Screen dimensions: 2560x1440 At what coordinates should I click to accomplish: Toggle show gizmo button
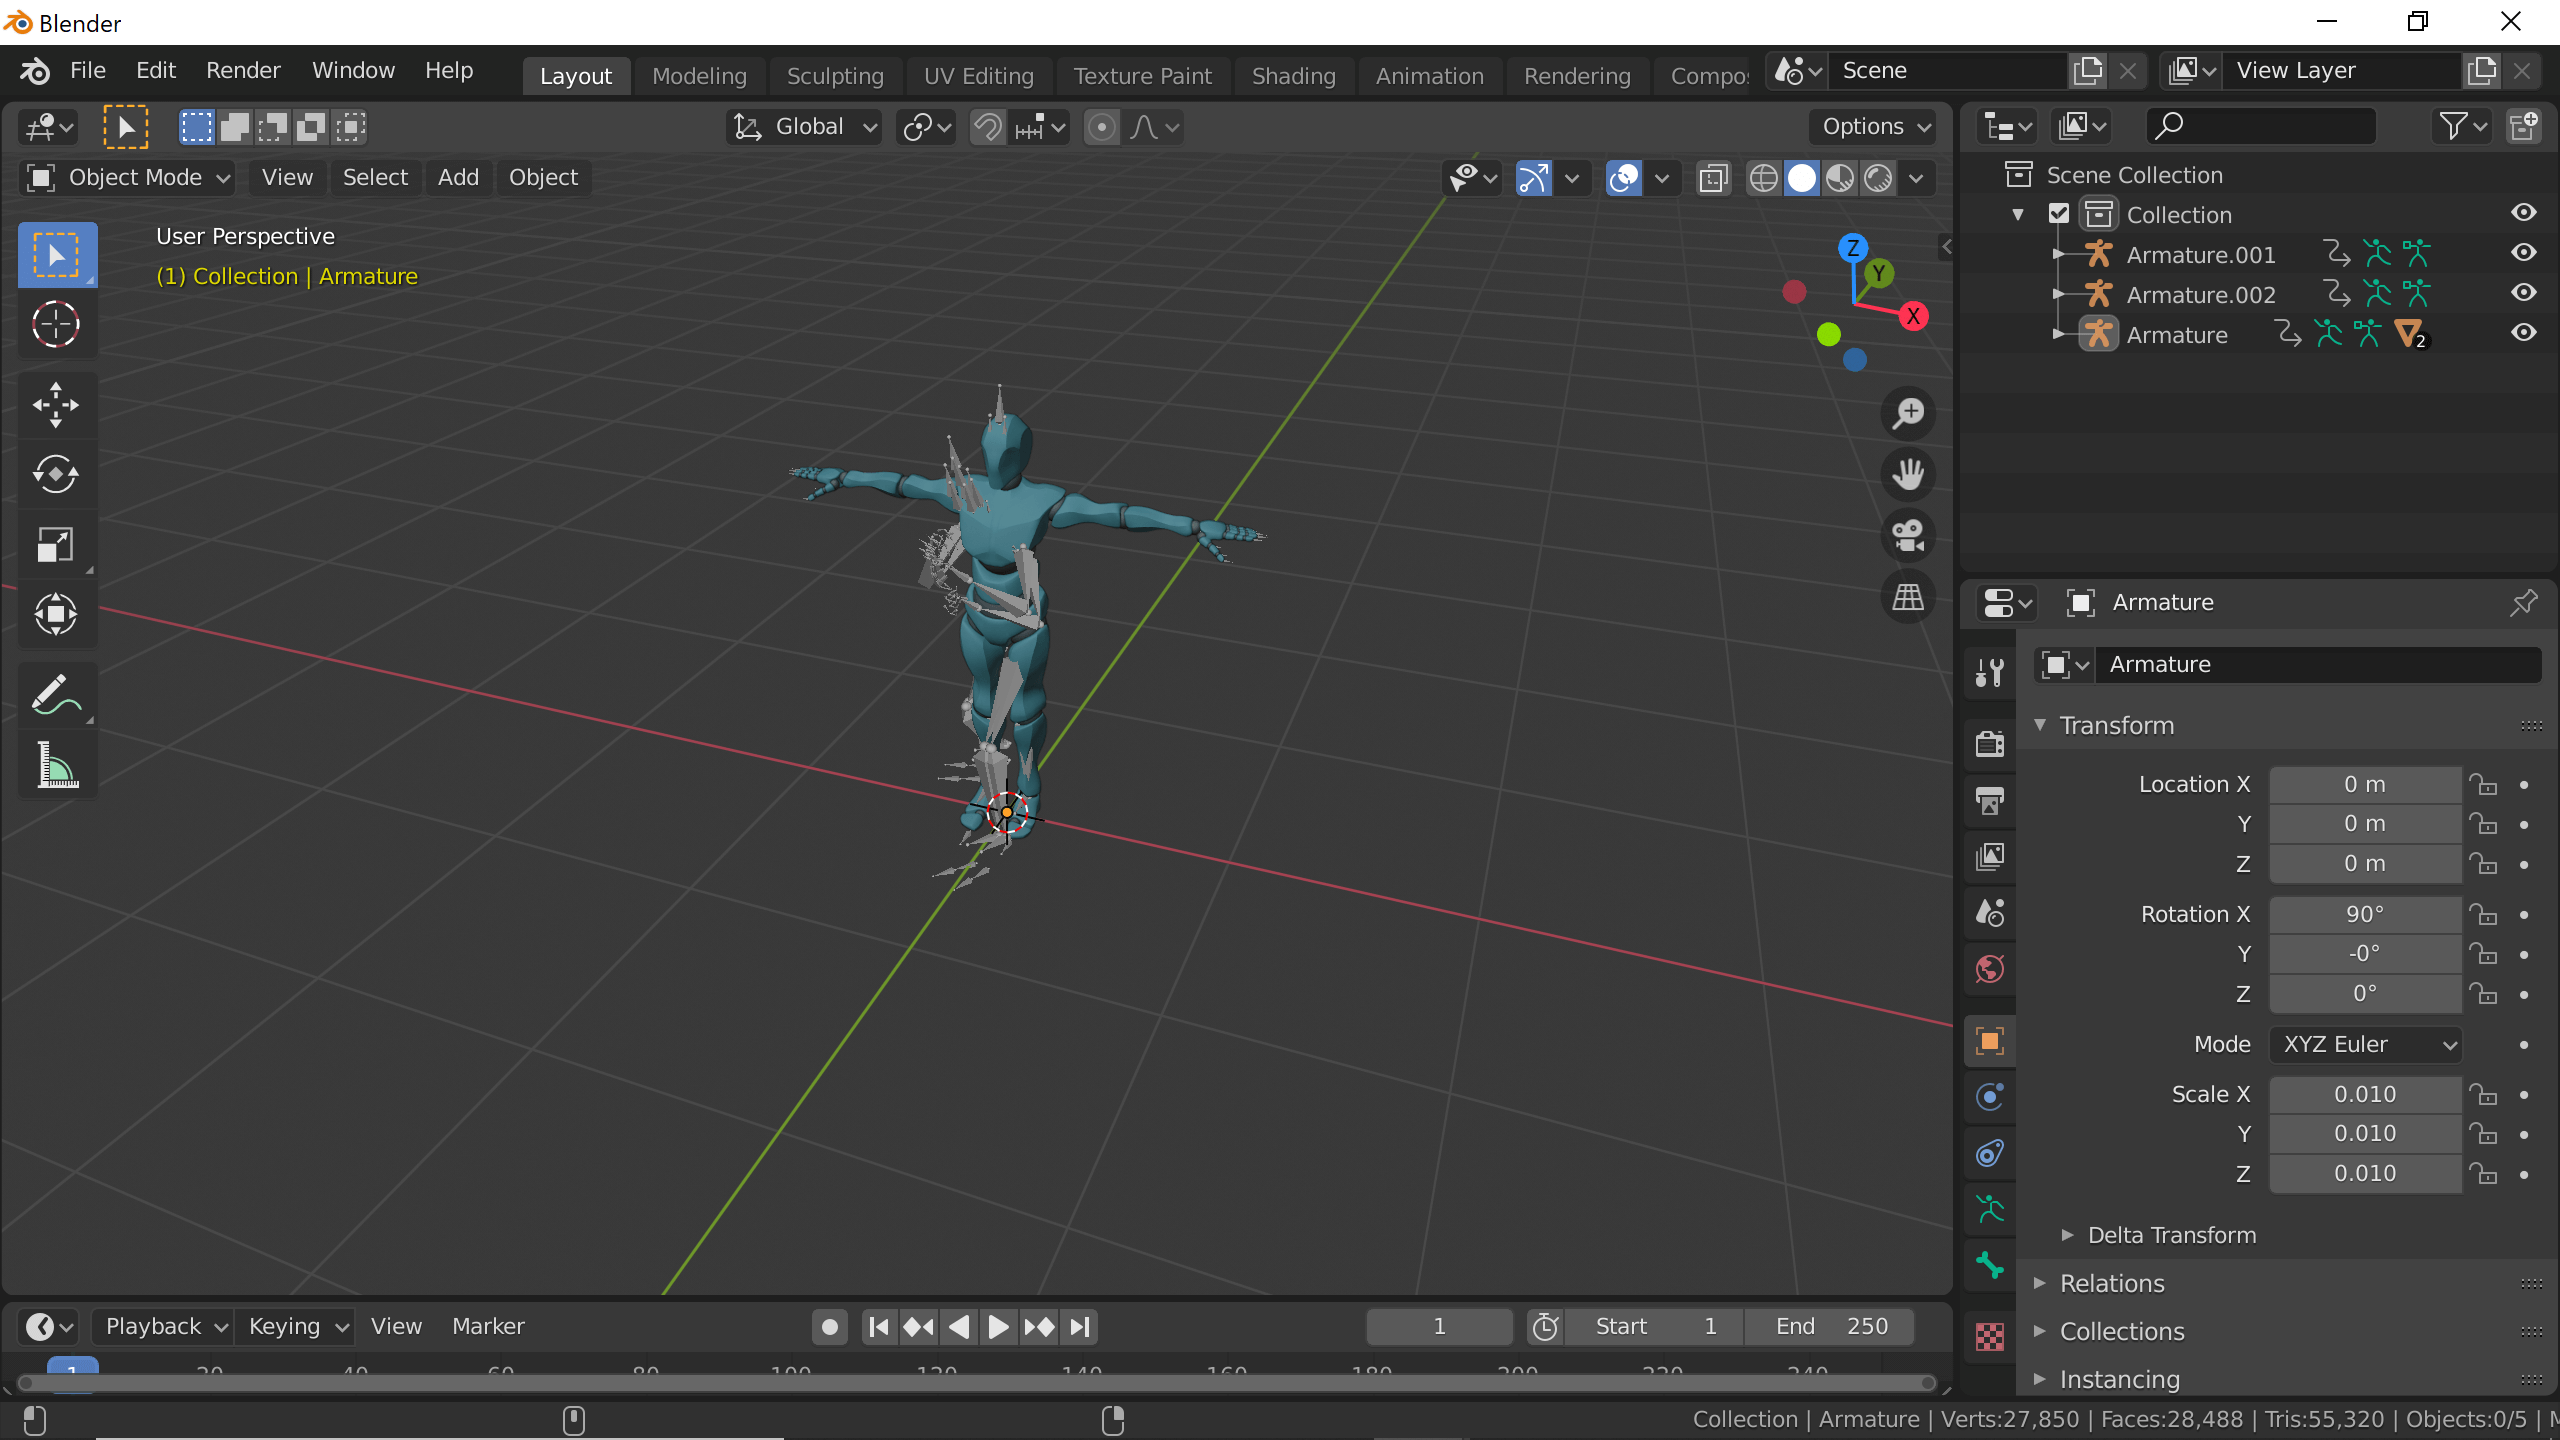1533,179
